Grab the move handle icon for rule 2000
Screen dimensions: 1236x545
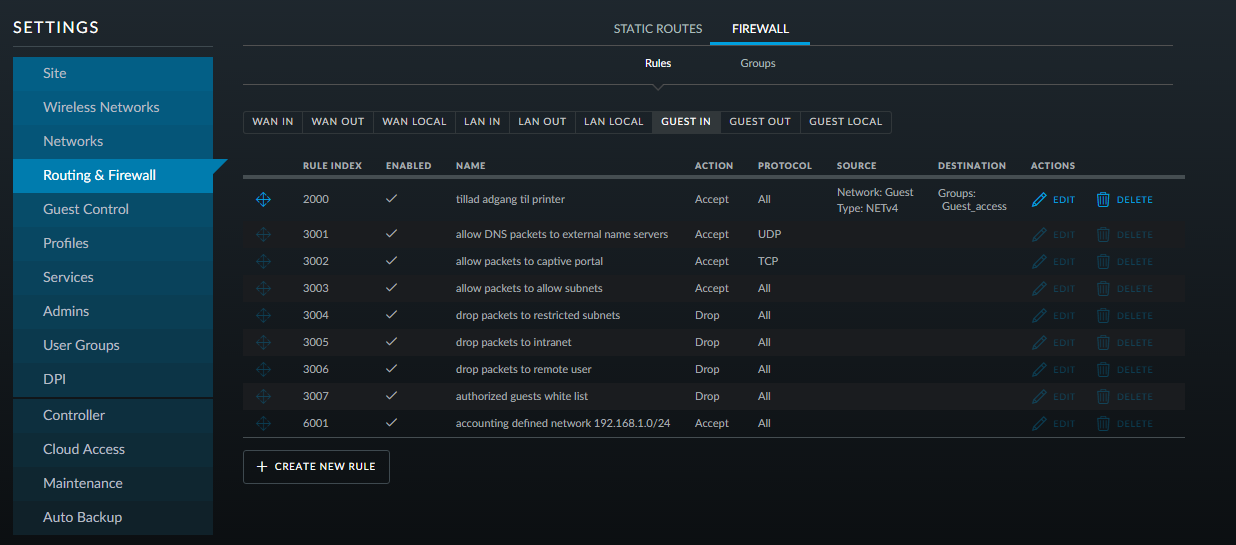[x=263, y=200]
